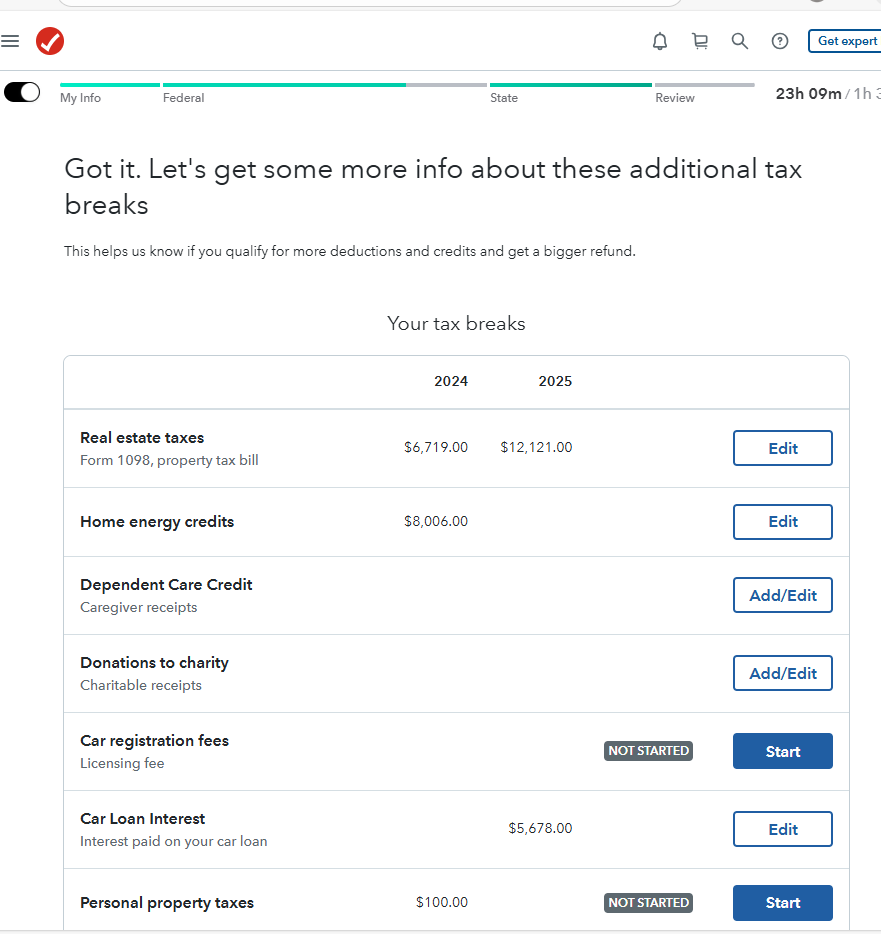The width and height of the screenshot is (881, 934).
Task: Add/Edit the Dependent Care Credit
Action: pos(782,595)
